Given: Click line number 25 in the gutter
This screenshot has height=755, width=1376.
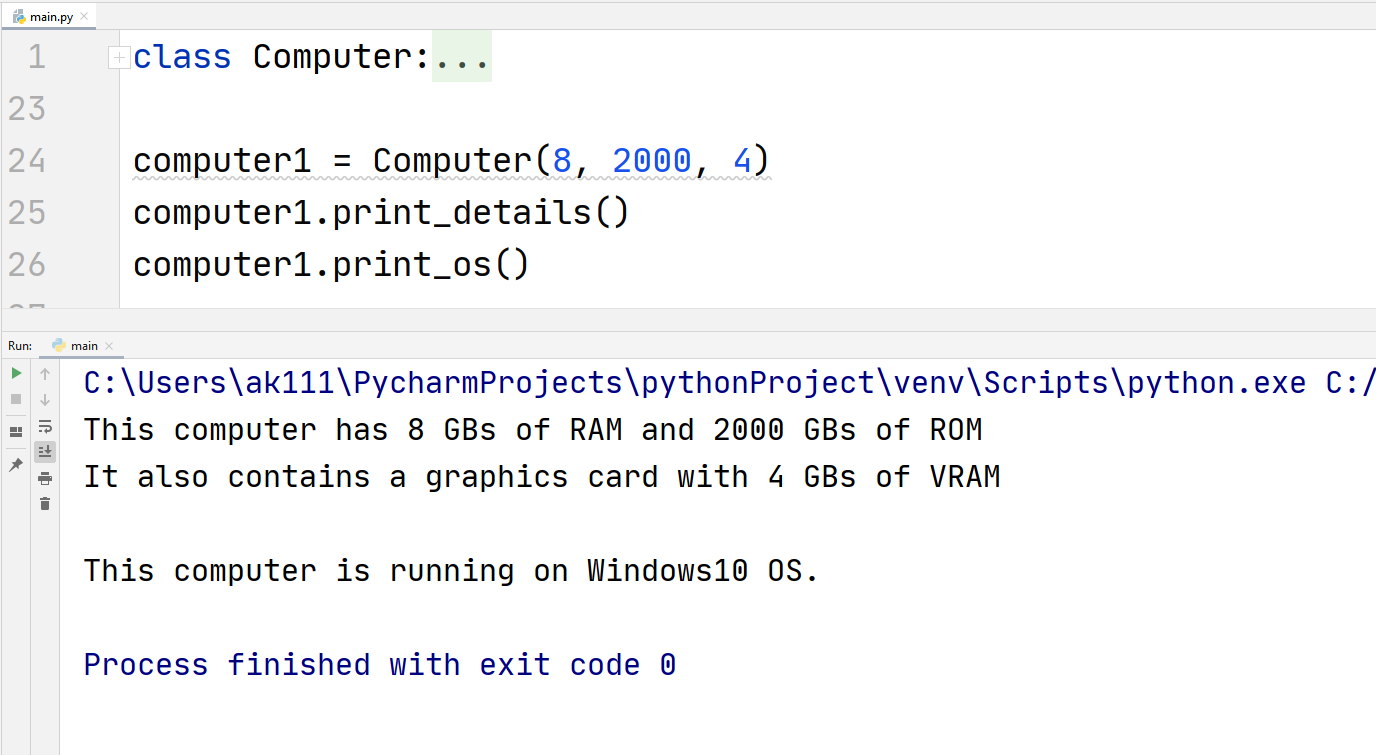Looking at the screenshot, I should click(x=27, y=212).
